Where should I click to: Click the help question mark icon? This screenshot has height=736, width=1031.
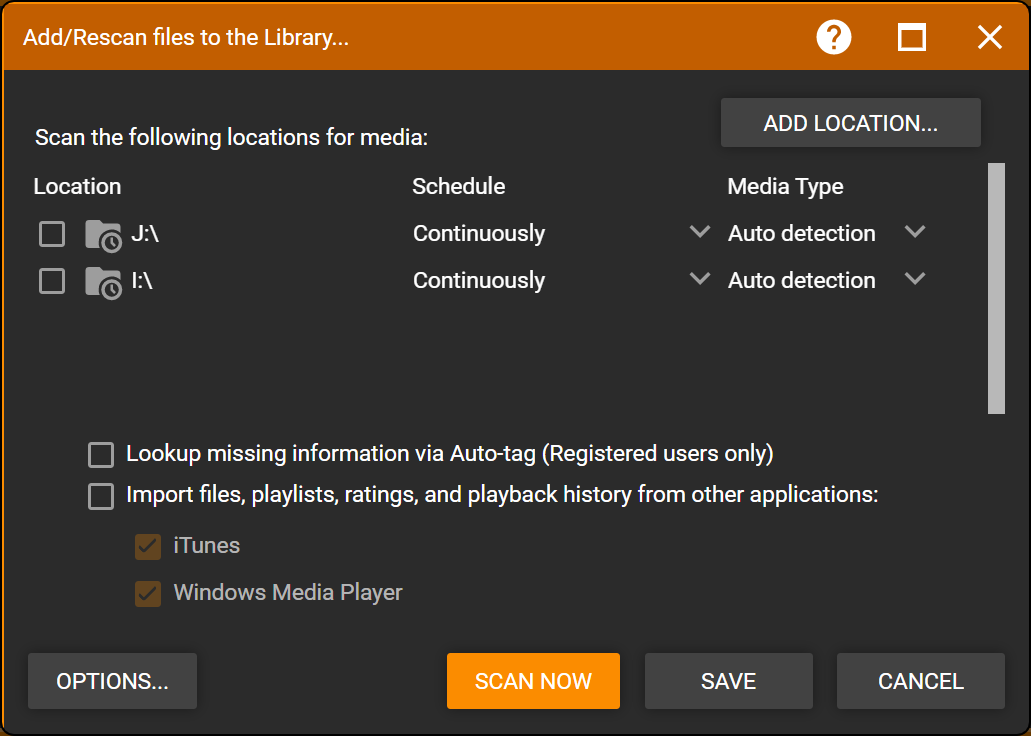coord(833,38)
